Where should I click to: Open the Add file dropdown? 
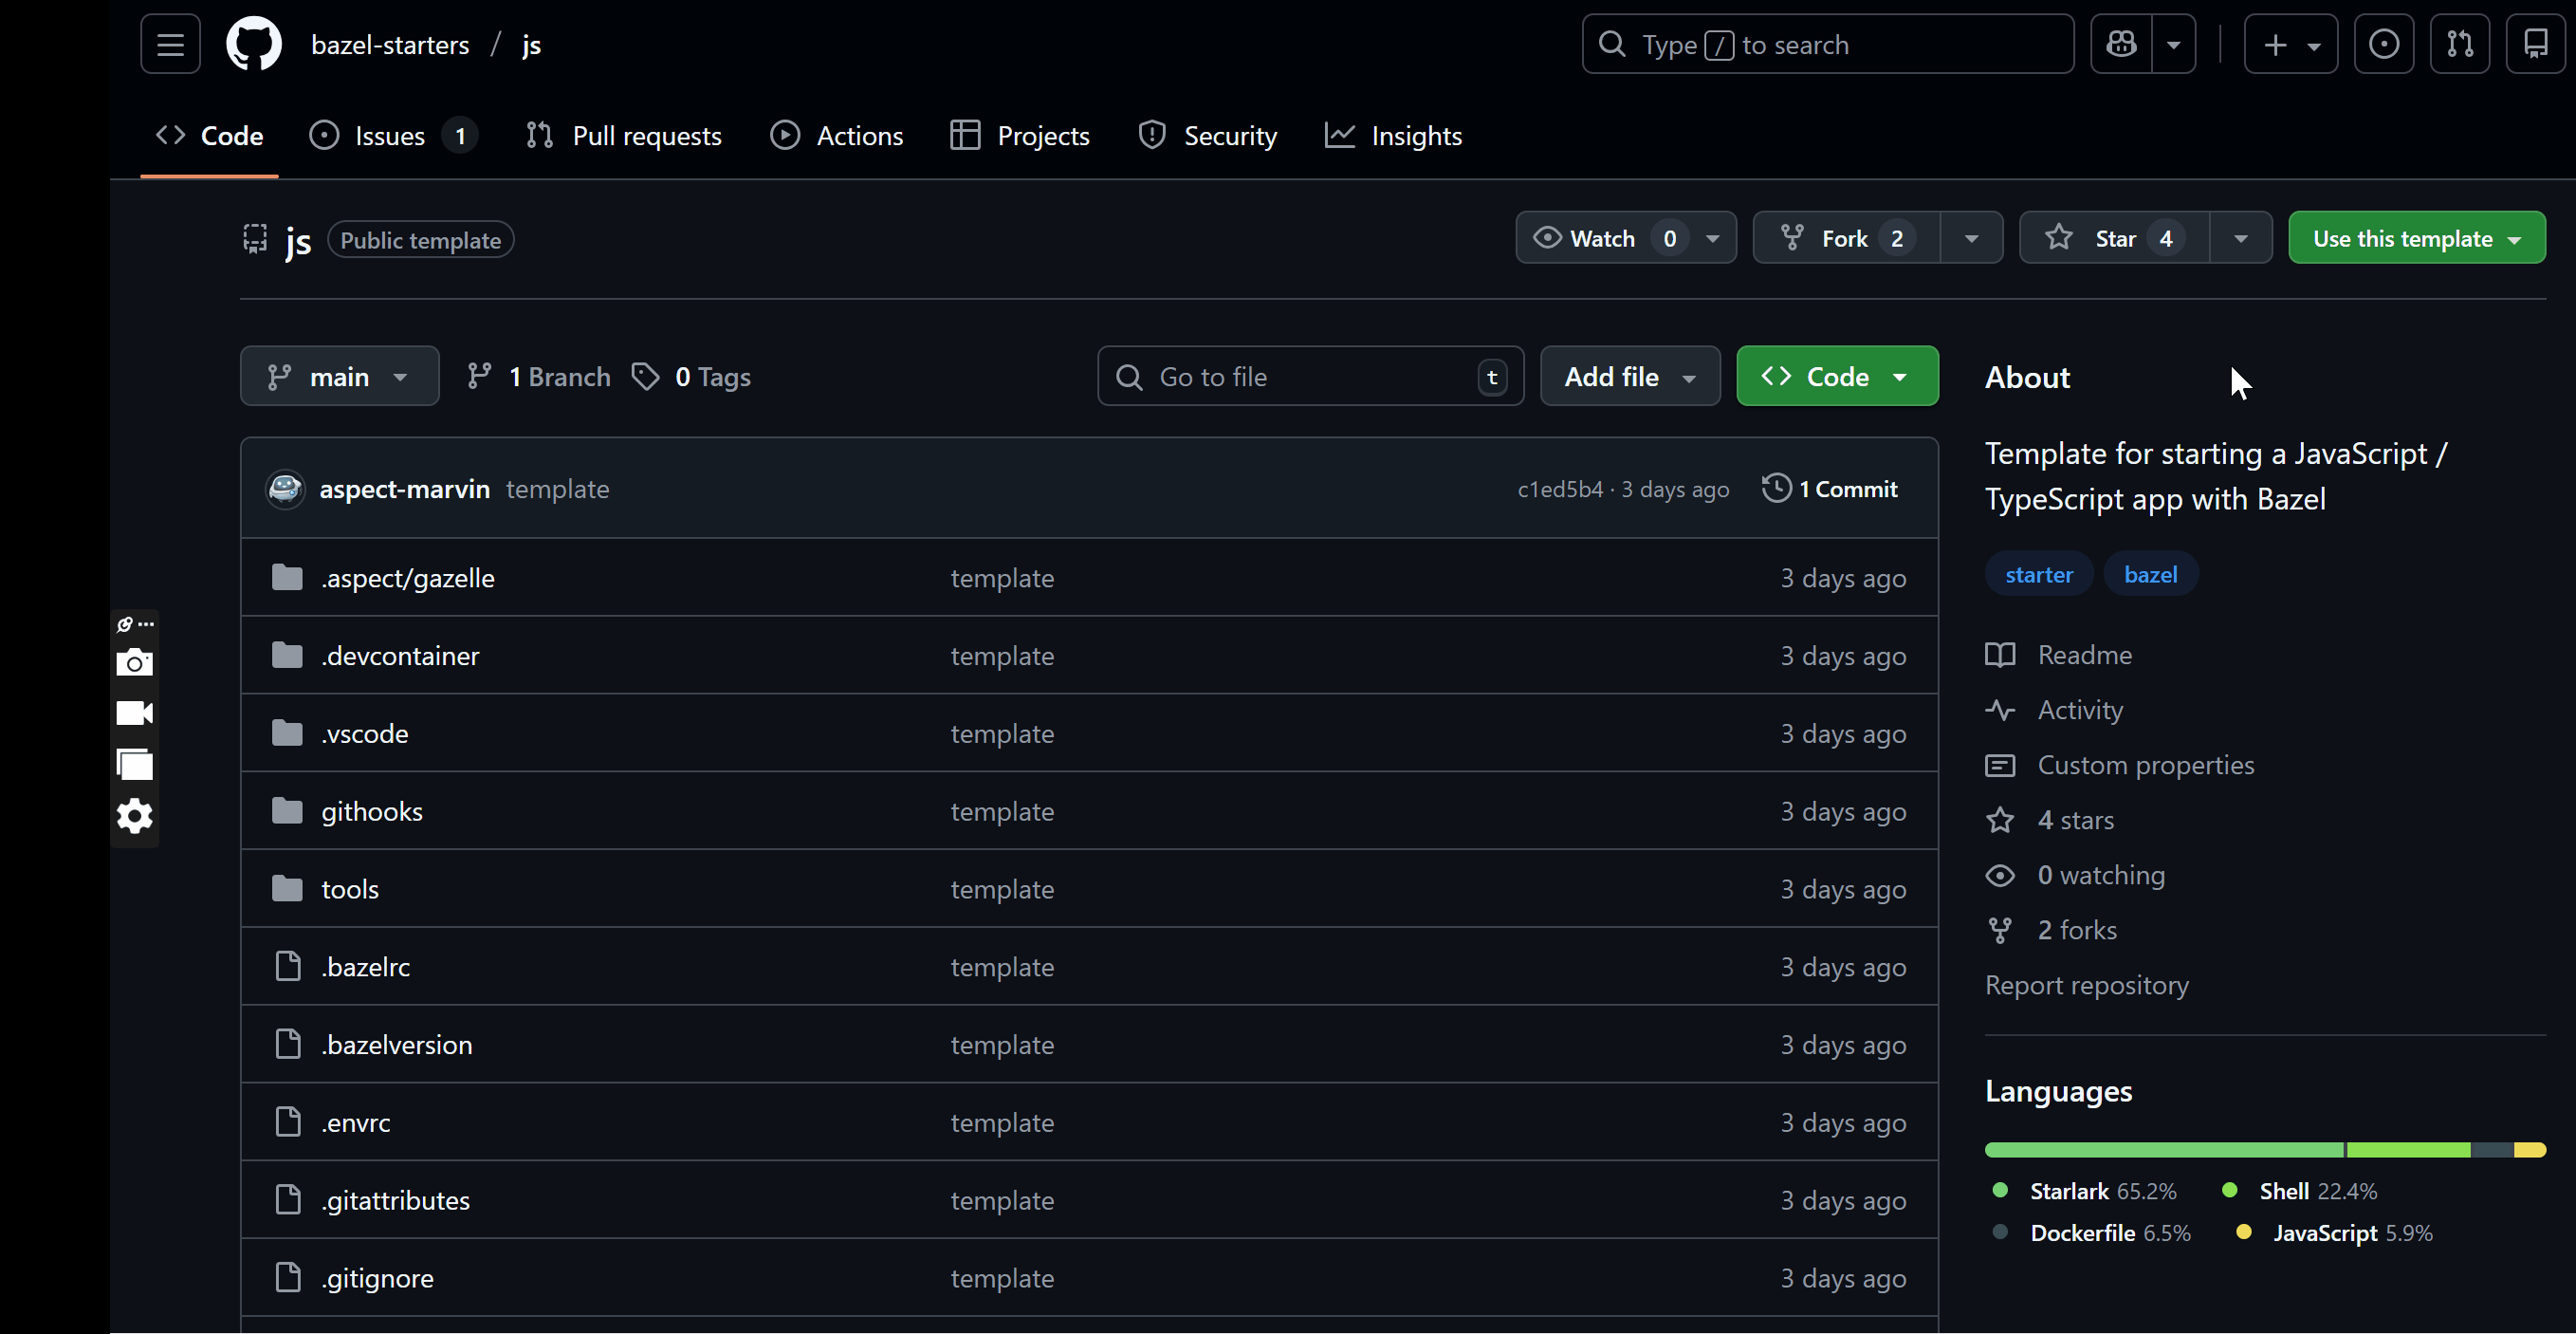pyautogui.click(x=1630, y=376)
